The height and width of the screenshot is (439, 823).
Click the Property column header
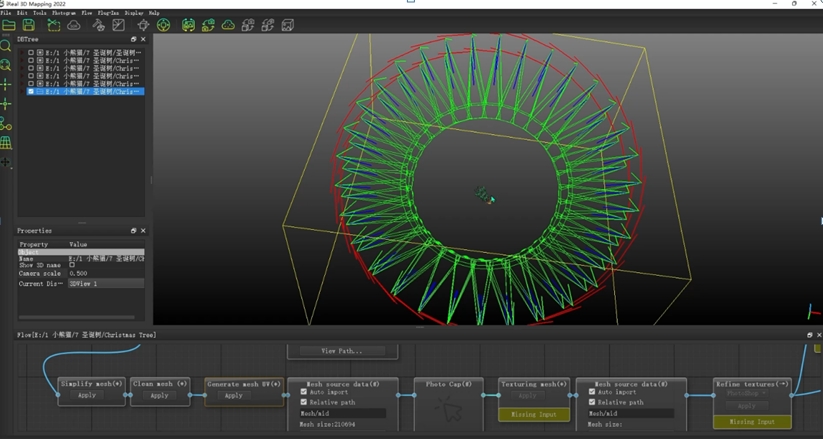[x=34, y=244]
